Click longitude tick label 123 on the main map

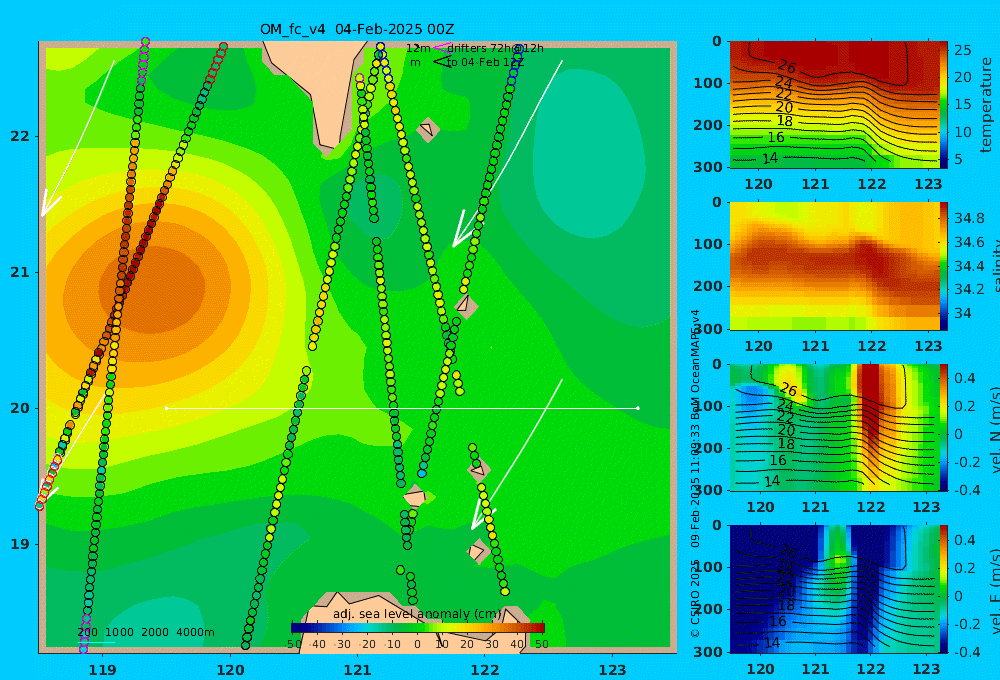click(612, 670)
